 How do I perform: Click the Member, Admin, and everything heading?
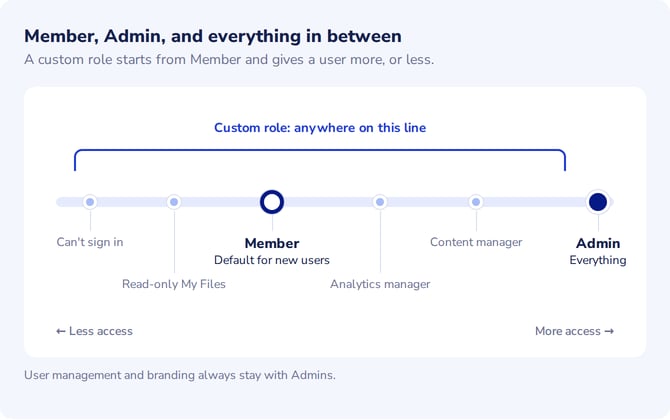(x=213, y=36)
